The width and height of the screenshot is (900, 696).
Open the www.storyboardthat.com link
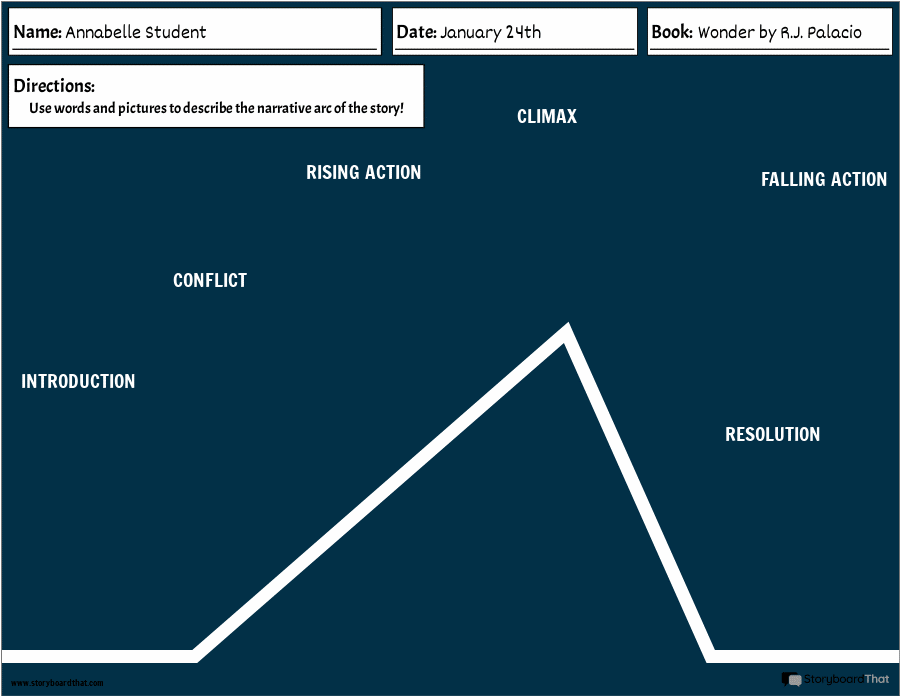[x=57, y=683]
